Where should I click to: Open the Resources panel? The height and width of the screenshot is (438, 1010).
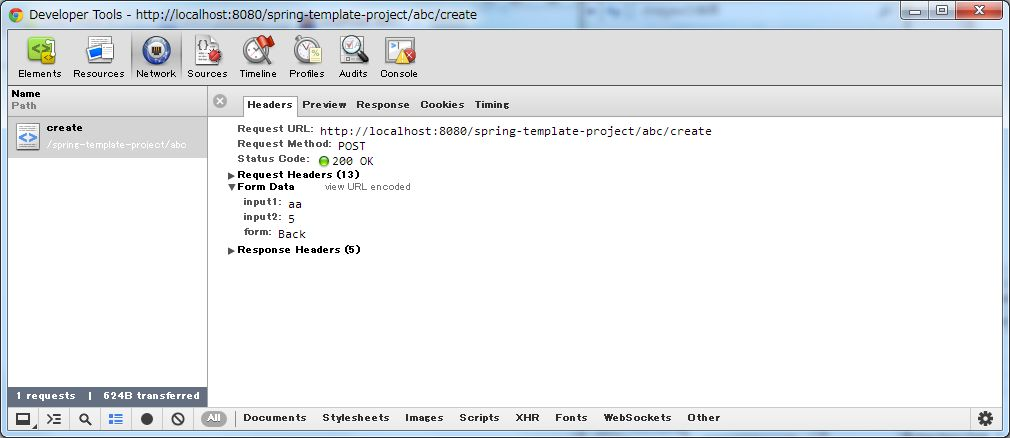[99, 57]
